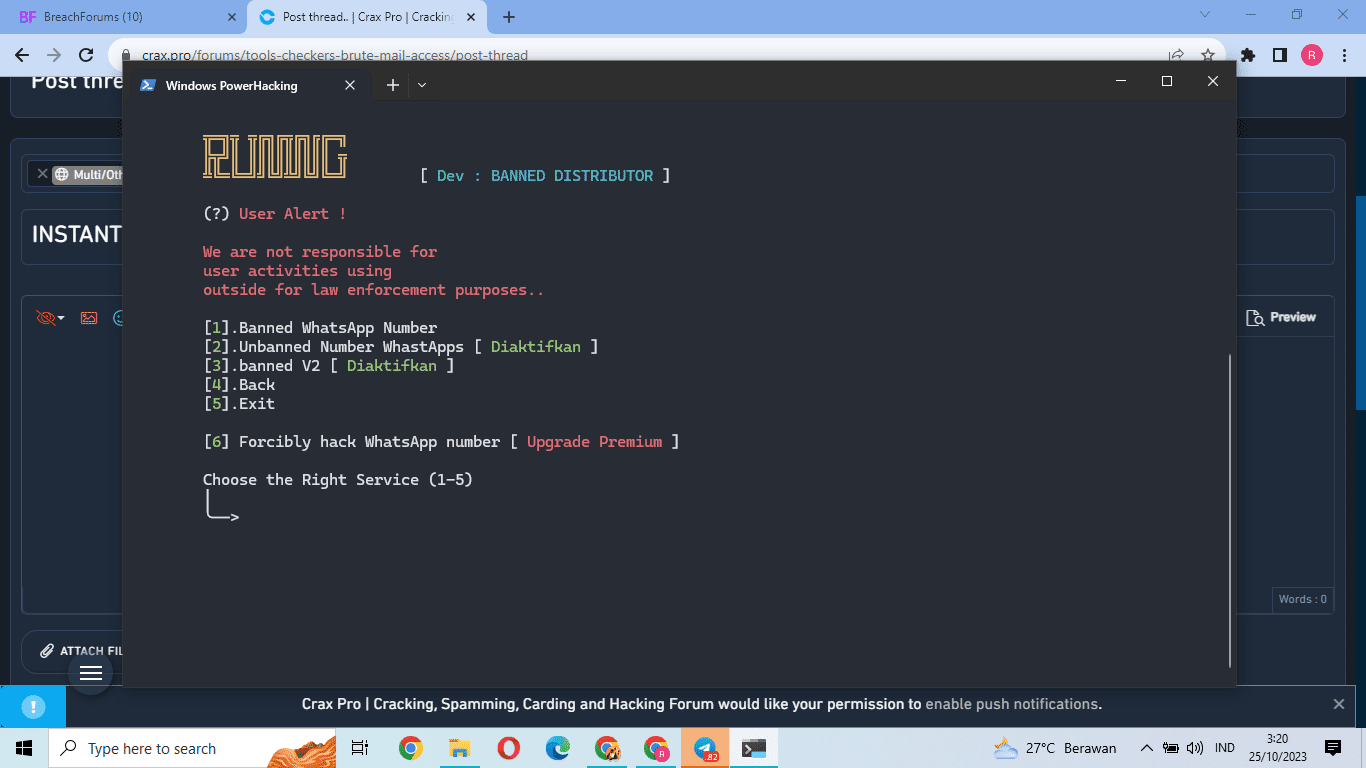Close the Windows PowerHacking terminal tab

pyautogui.click(x=350, y=85)
